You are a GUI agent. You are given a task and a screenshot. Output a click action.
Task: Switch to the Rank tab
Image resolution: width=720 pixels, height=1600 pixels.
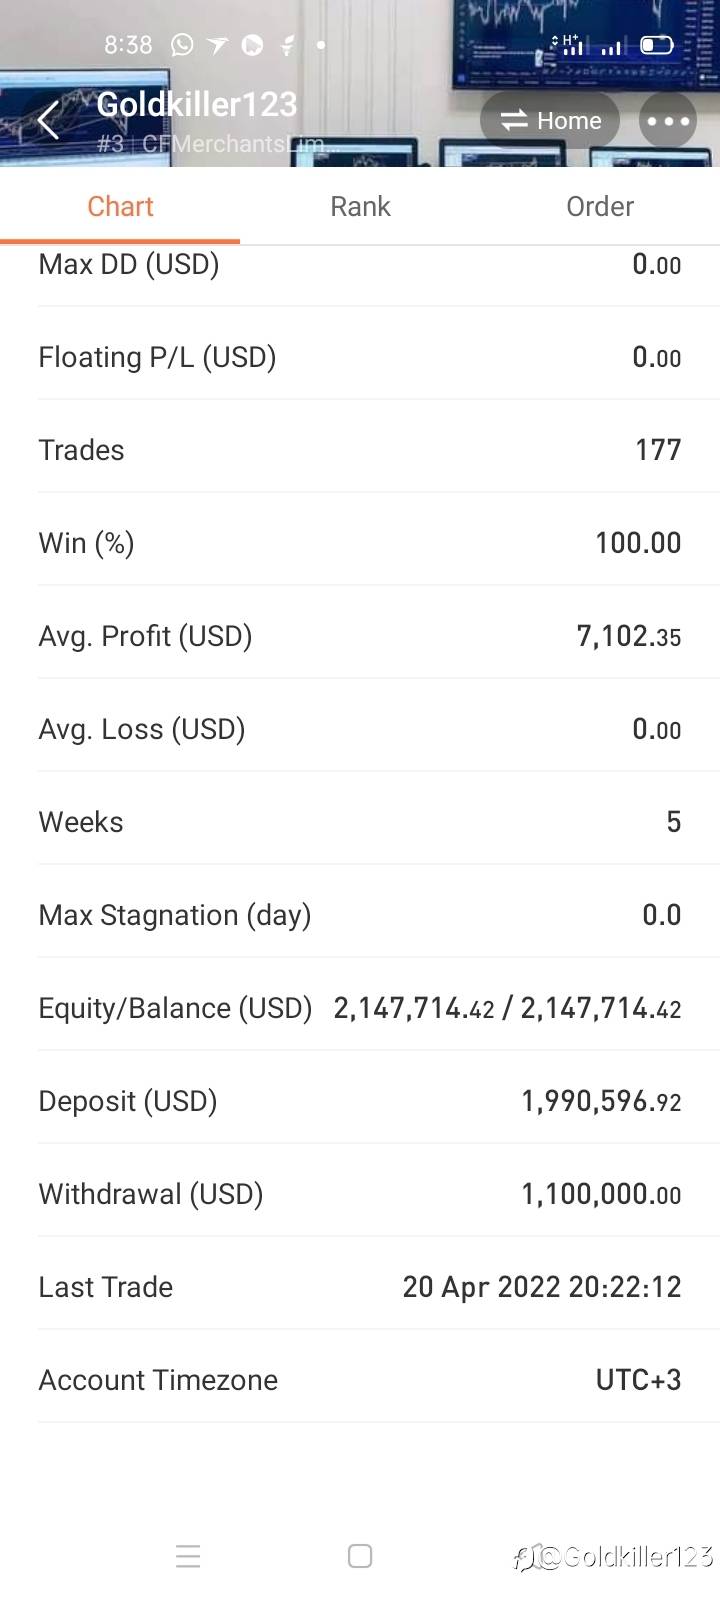pos(360,206)
